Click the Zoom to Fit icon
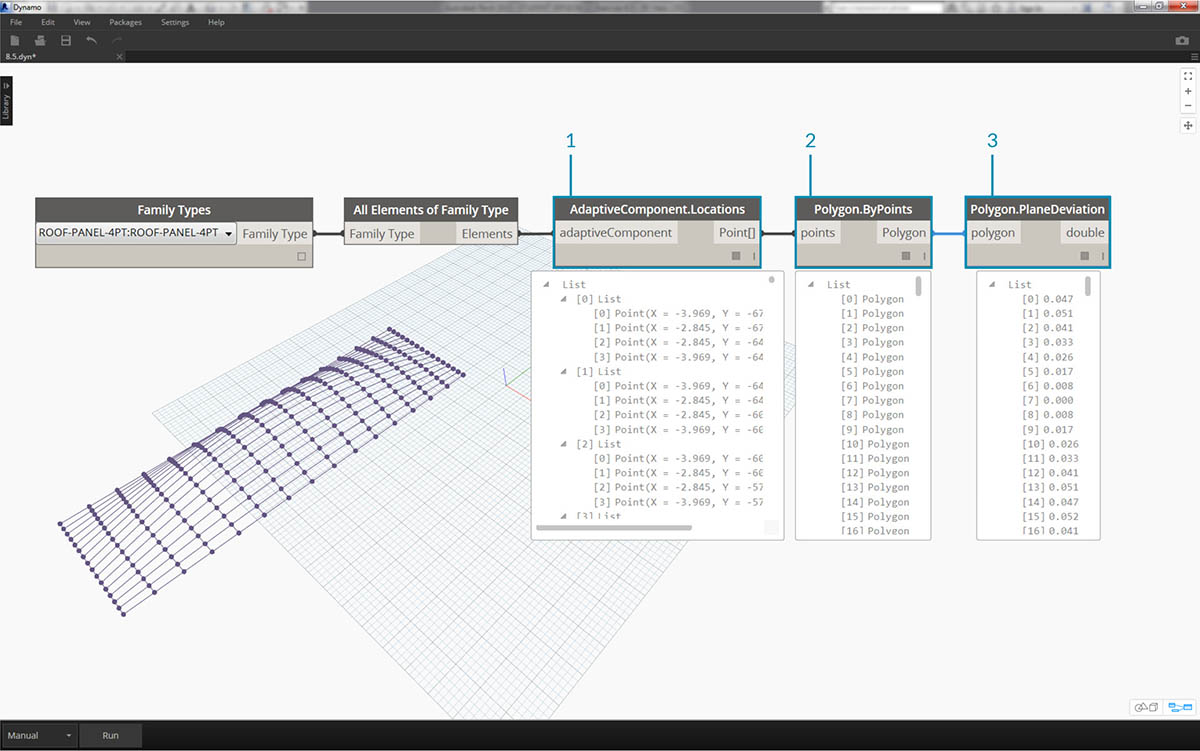Screen dimensions: 1200x751 (1188, 76)
